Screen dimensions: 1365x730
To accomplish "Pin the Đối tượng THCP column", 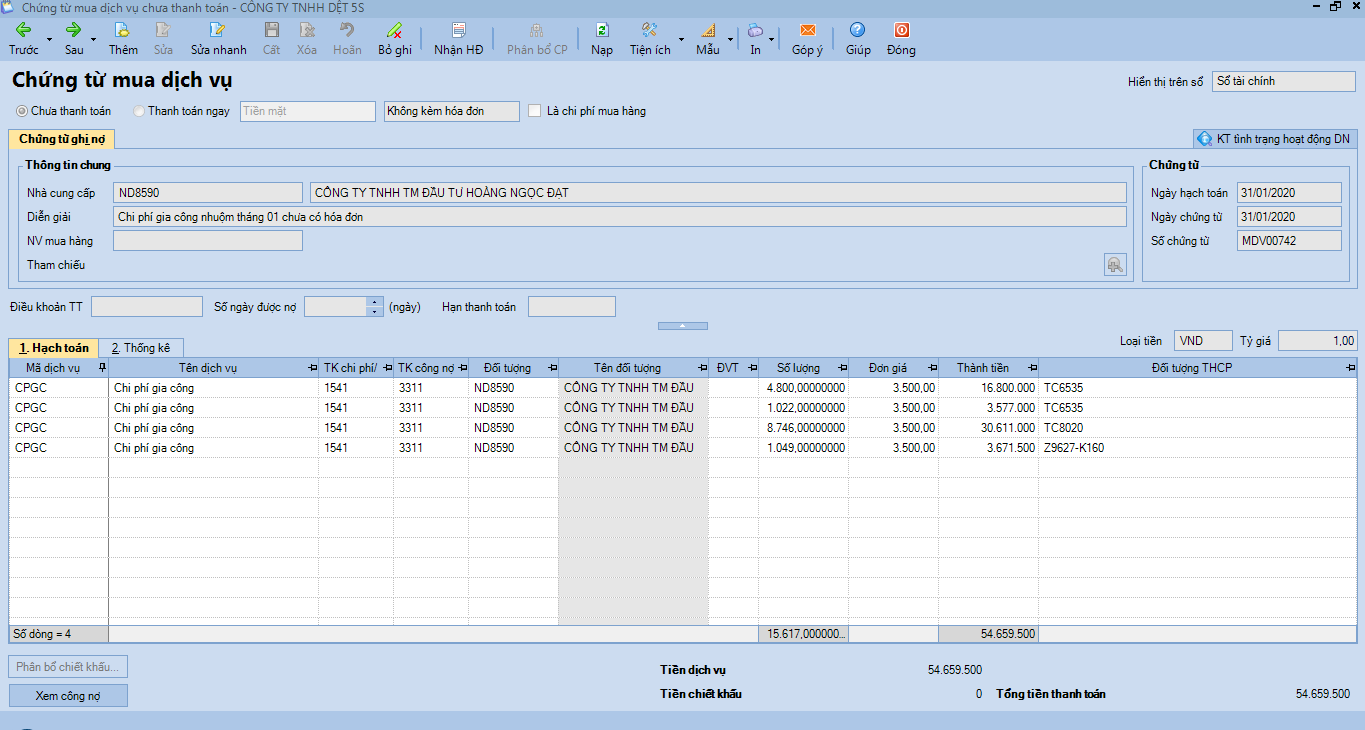I will [x=1350, y=368].
